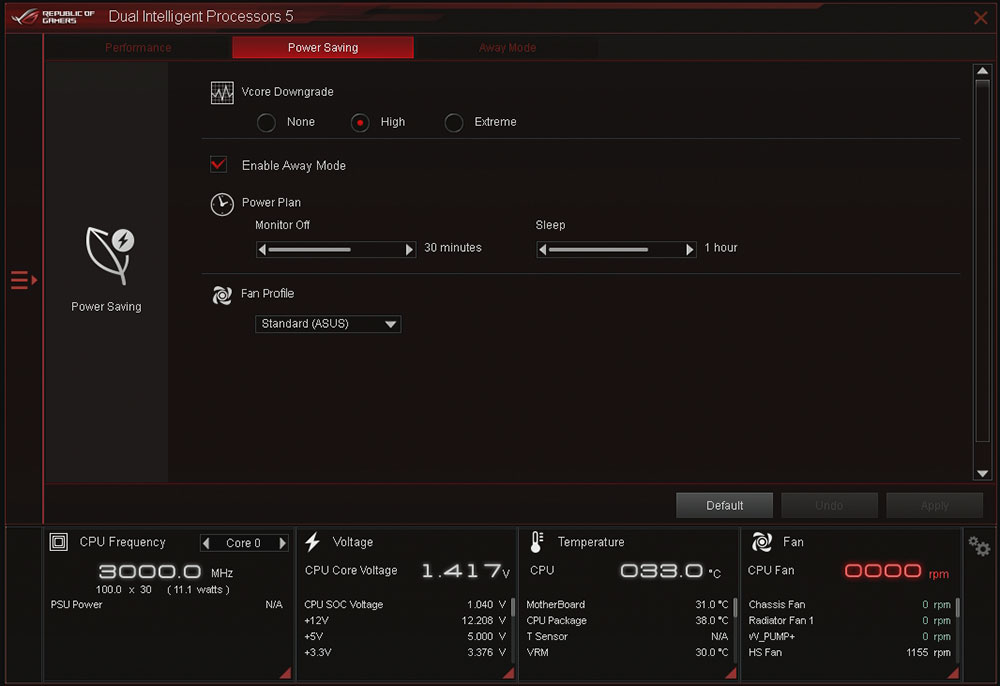This screenshot has height=686, width=1000.
Task: Click the MotherBoard temperature row
Action: point(627,604)
